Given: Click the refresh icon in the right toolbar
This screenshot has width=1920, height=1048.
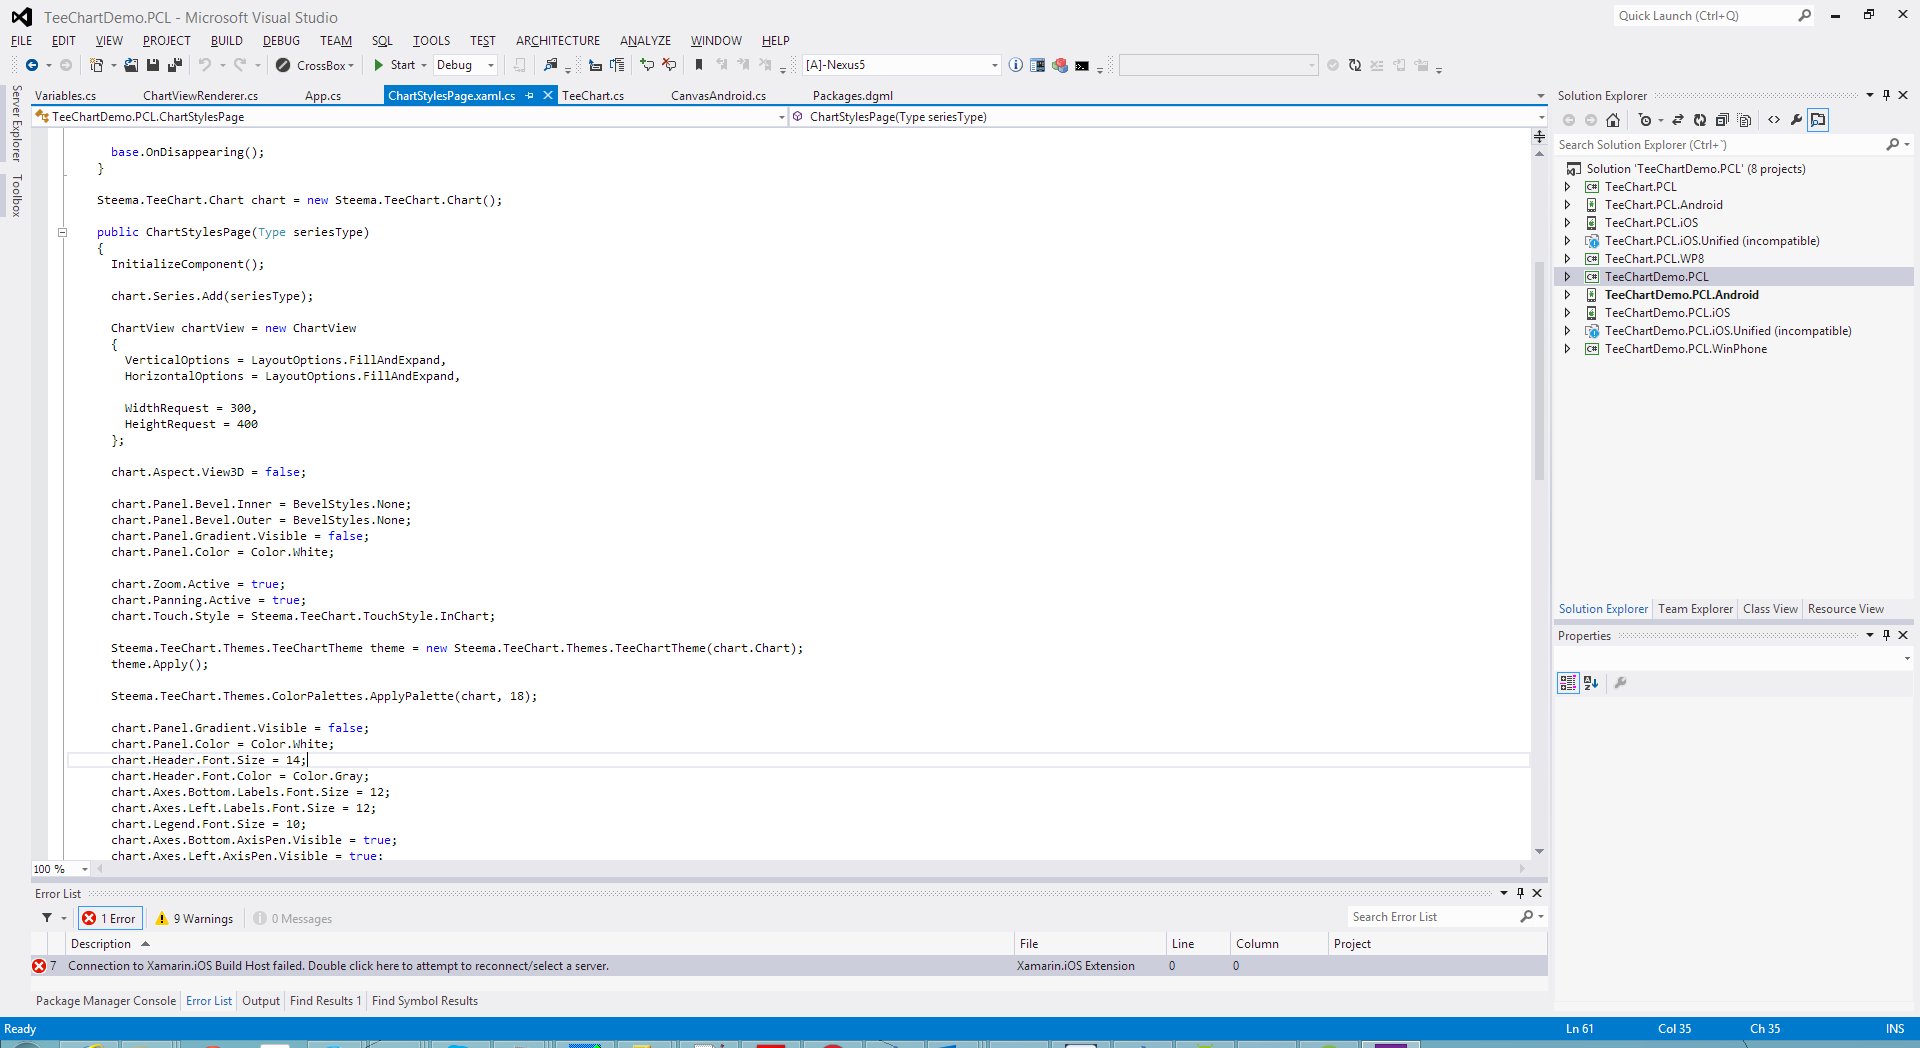Looking at the screenshot, I should (x=1355, y=65).
